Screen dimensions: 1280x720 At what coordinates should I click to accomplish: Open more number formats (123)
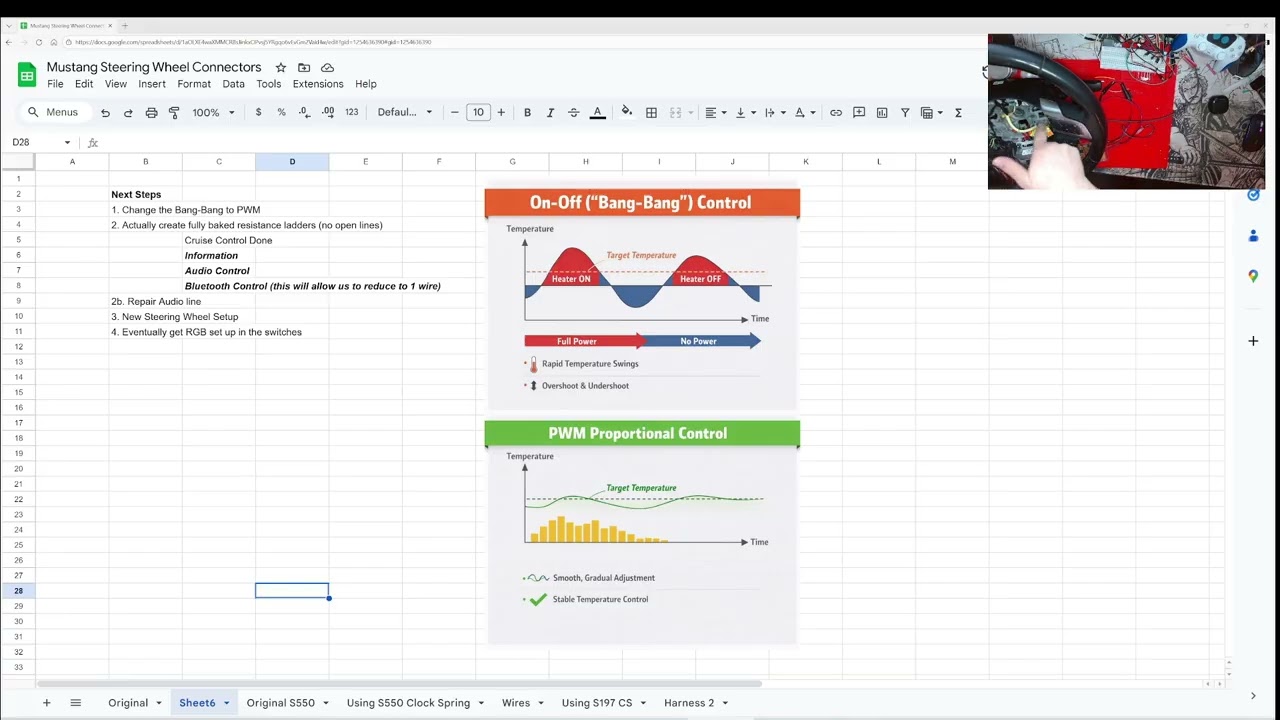351,113
